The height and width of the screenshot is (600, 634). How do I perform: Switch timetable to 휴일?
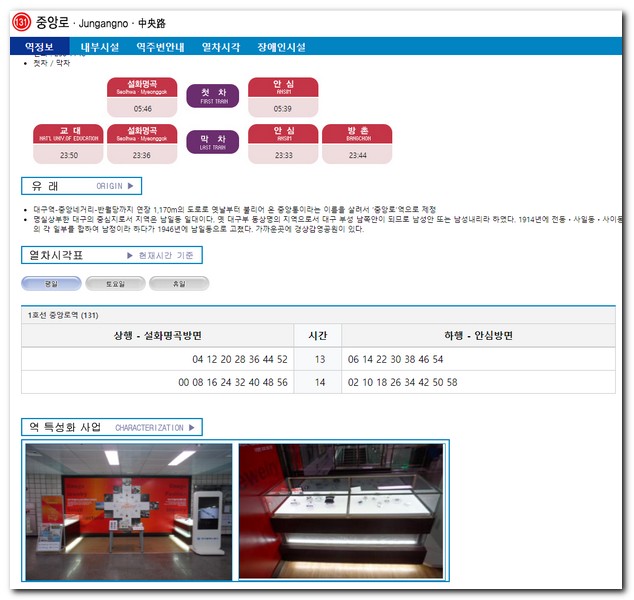point(179,283)
